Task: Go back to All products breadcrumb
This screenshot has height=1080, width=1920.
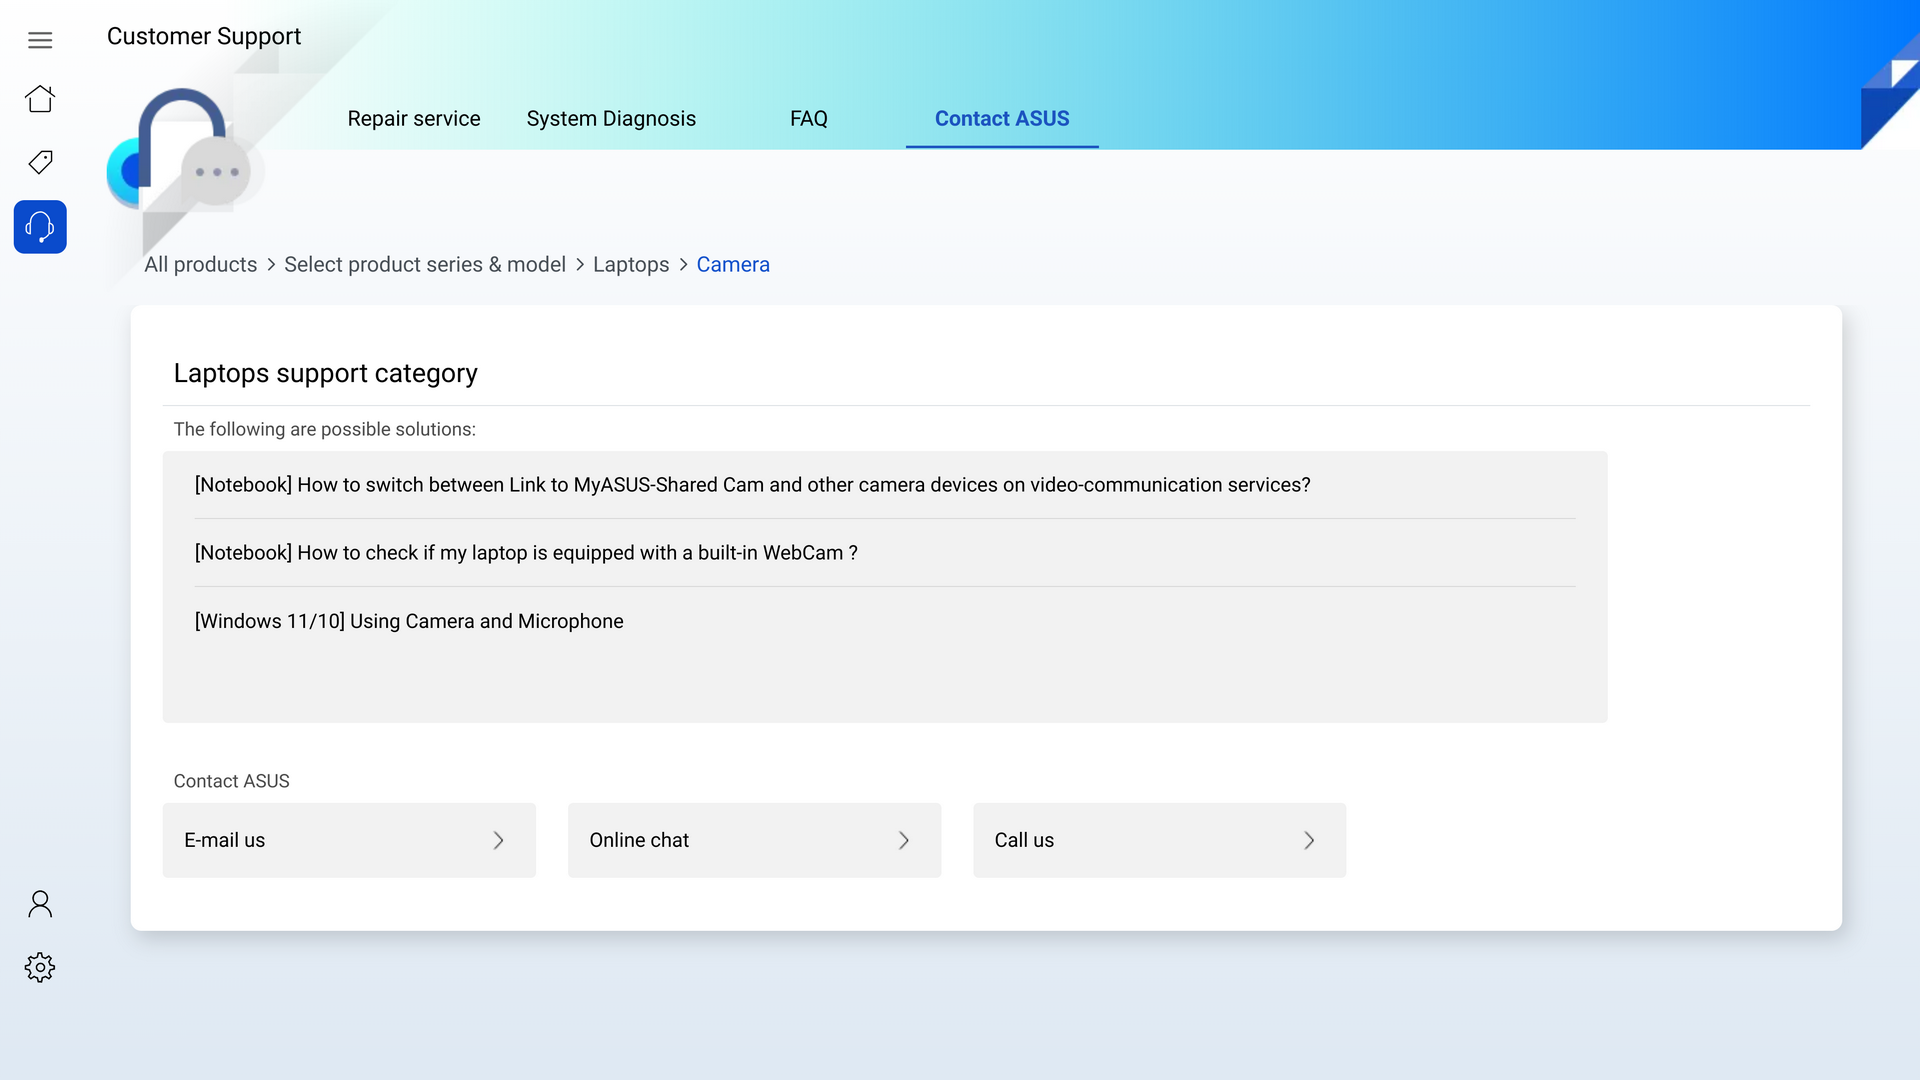Action: (201, 264)
